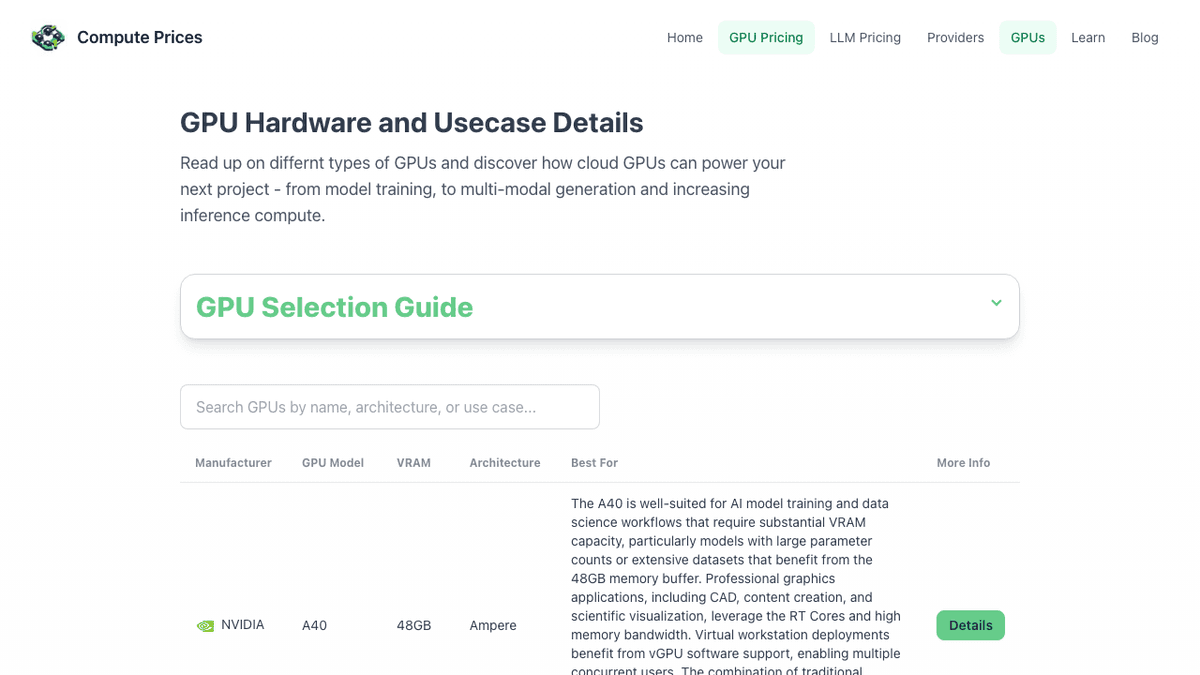
Task: Open the GPU Pricing page
Action: (x=766, y=38)
